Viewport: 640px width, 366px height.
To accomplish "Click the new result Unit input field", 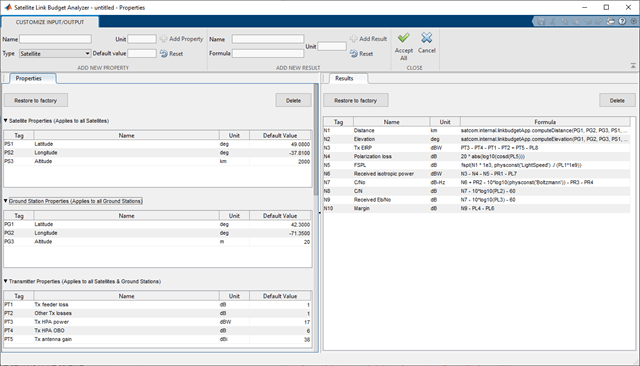I will (x=332, y=46).
